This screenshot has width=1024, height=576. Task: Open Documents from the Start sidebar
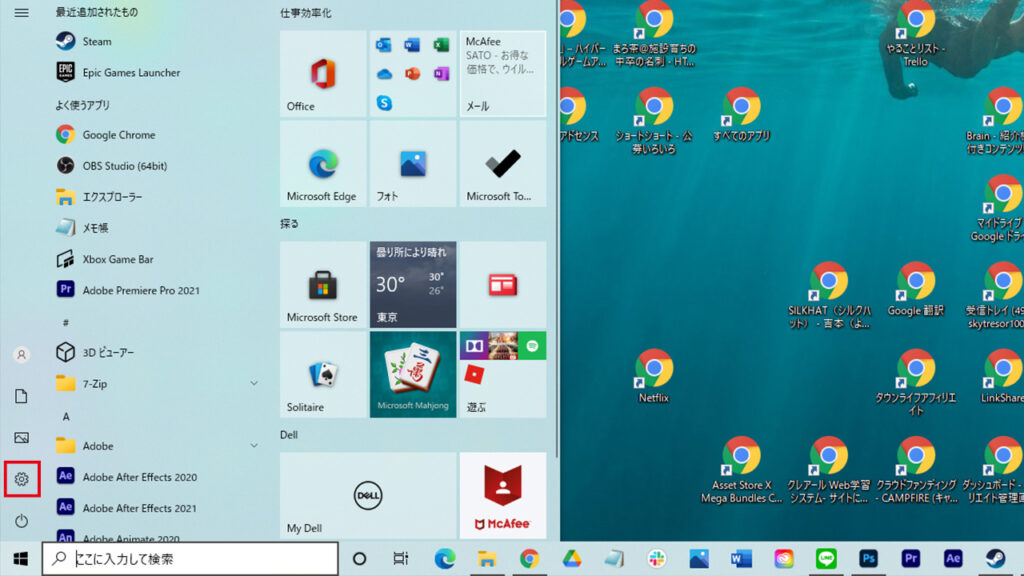(22, 396)
